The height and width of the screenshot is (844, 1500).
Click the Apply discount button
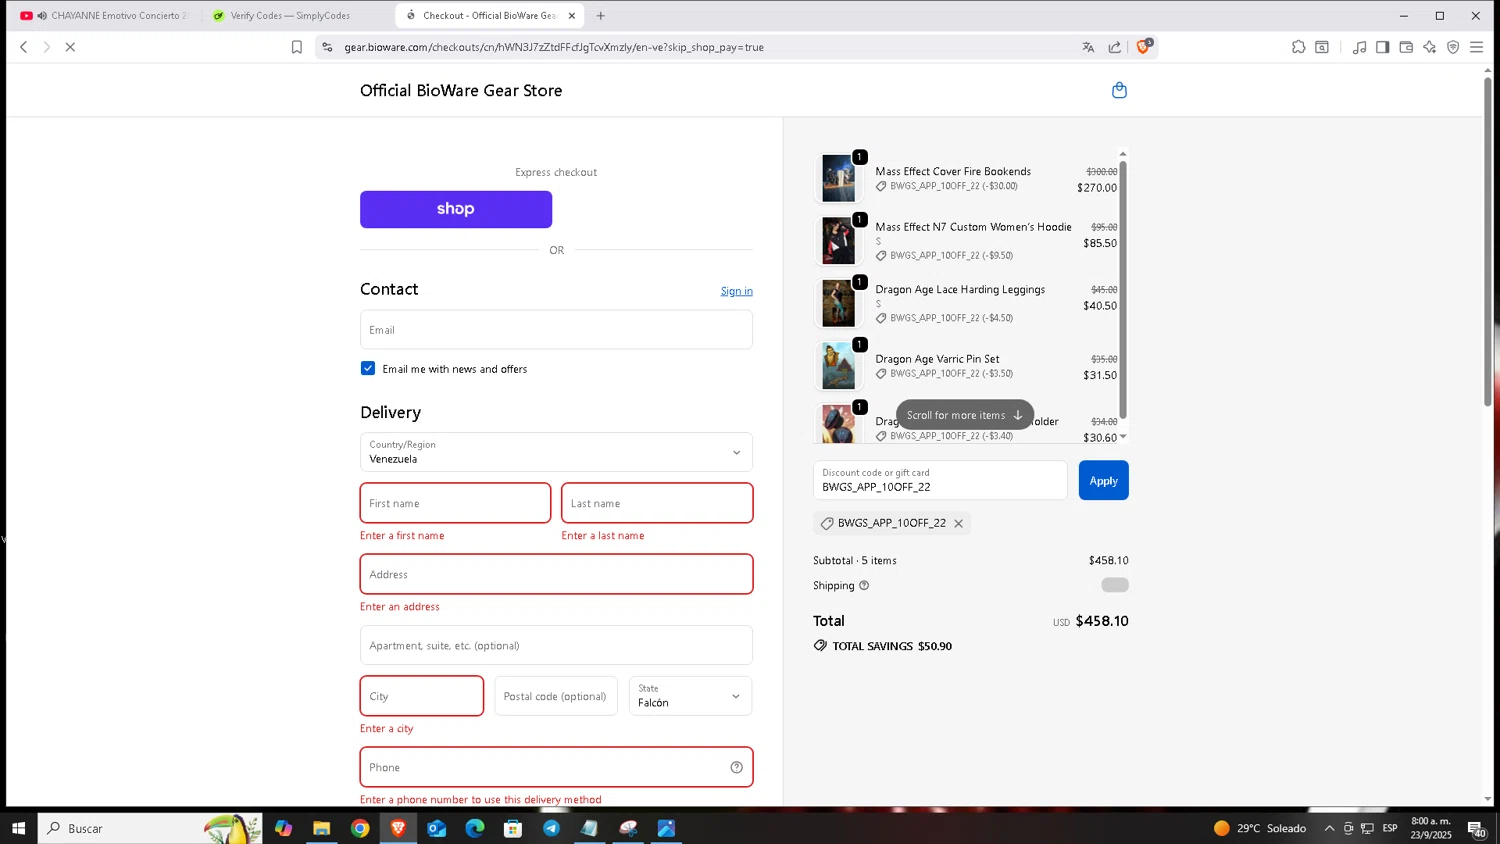point(1103,481)
